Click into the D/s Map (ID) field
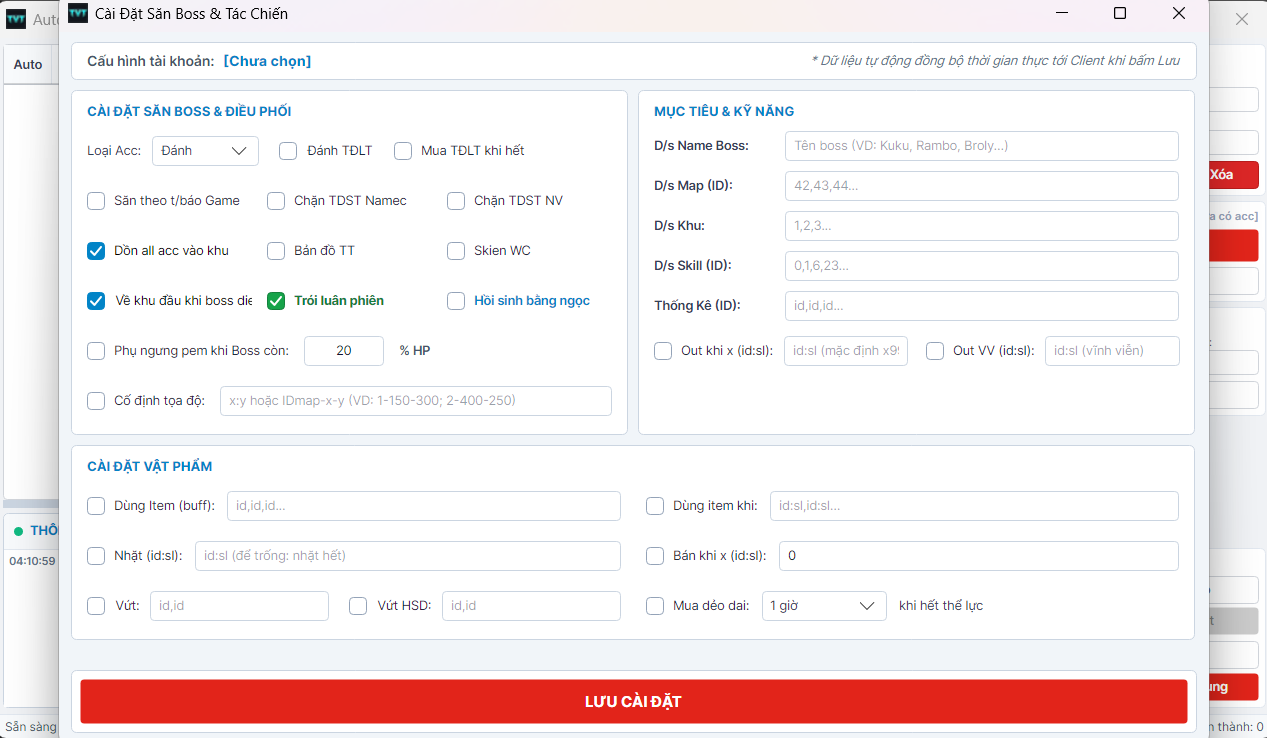1267x738 pixels. click(x=982, y=186)
